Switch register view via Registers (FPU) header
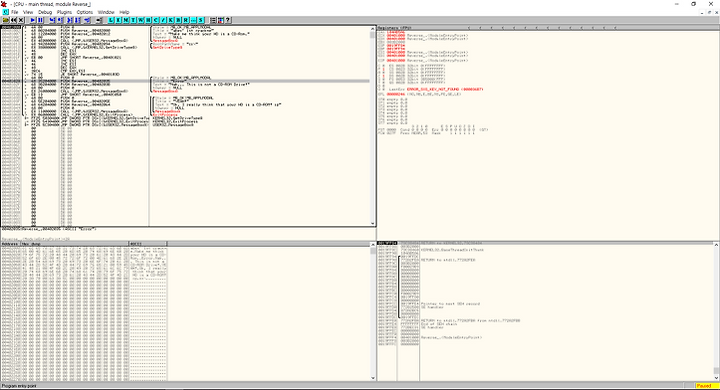This screenshot has width=720, height=390. point(394,28)
